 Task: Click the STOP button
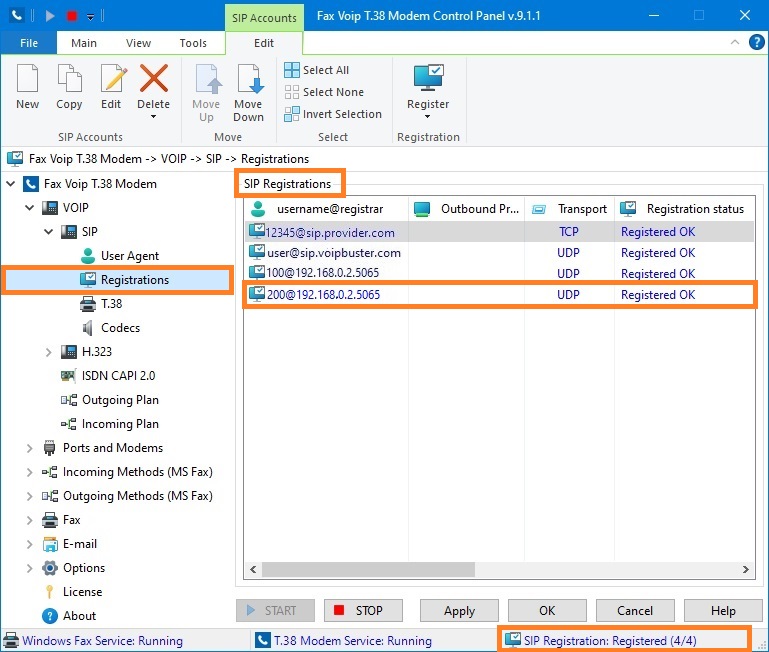click(363, 611)
